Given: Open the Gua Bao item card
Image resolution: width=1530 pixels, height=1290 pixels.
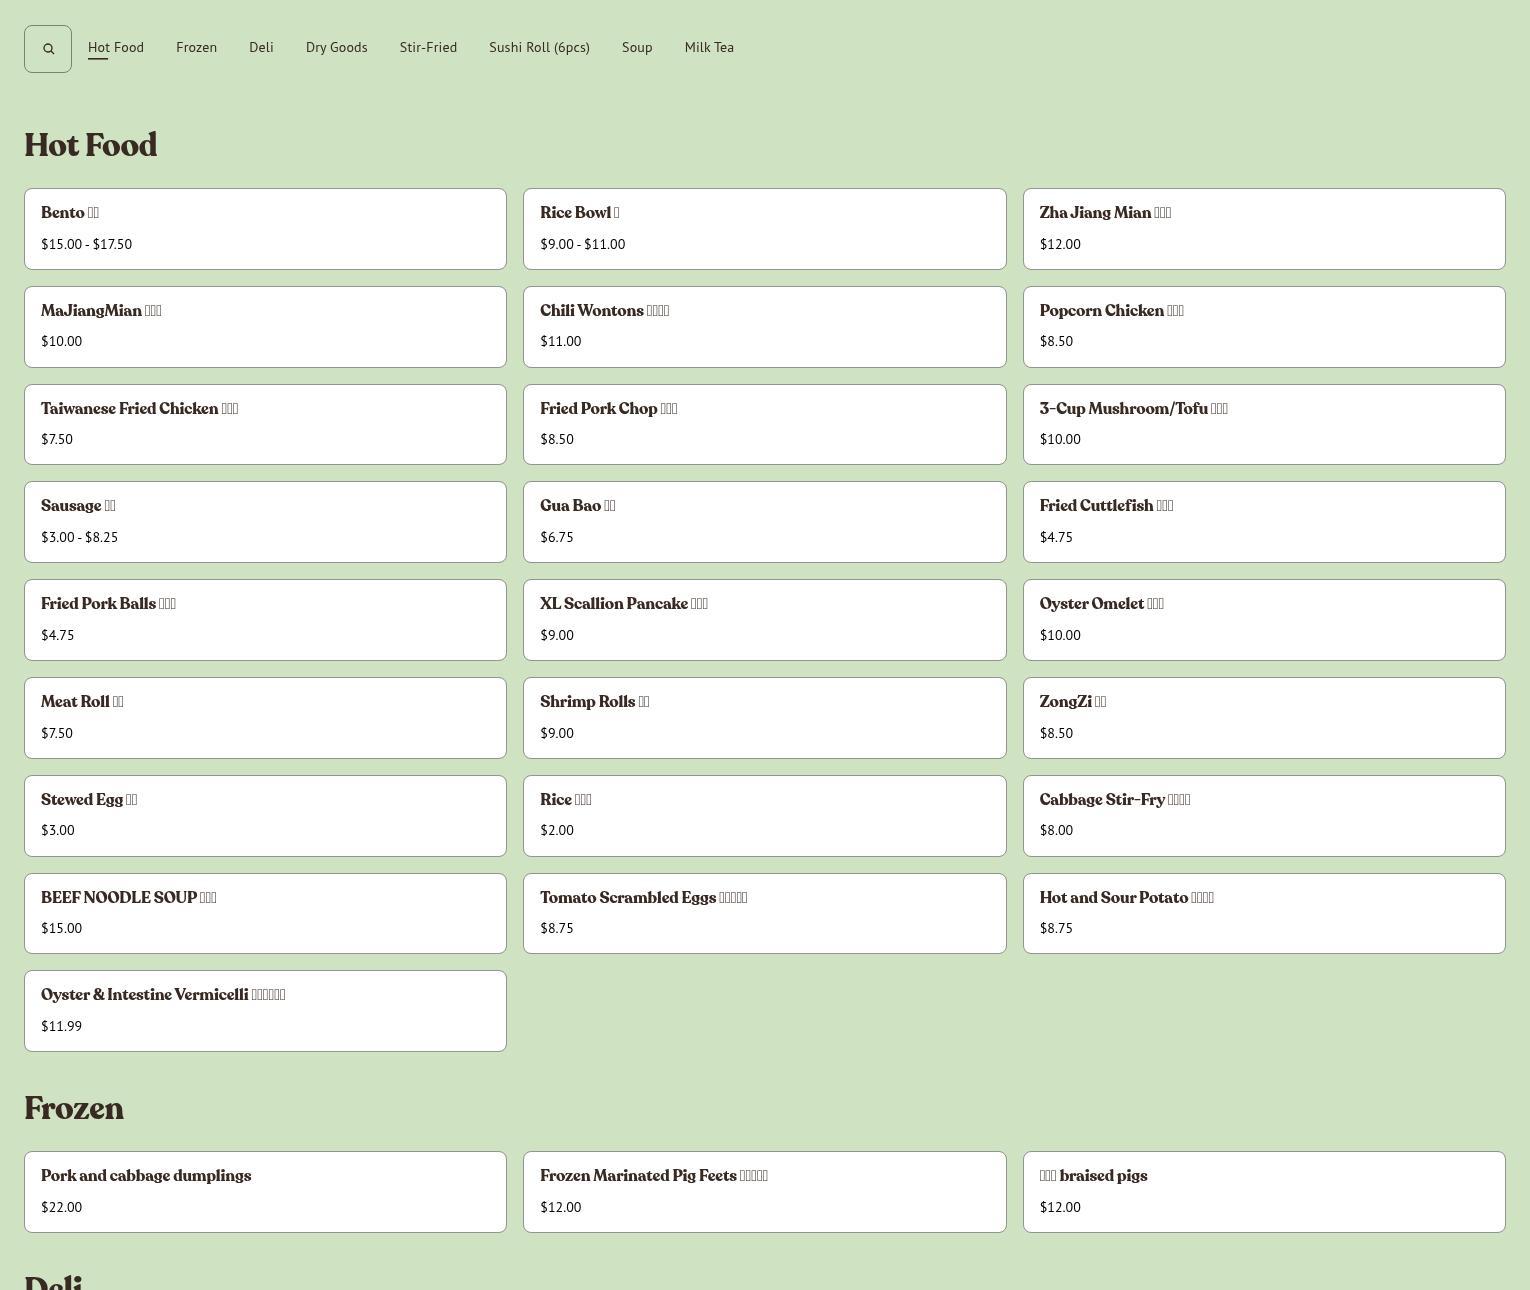Looking at the screenshot, I should pos(764,522).
